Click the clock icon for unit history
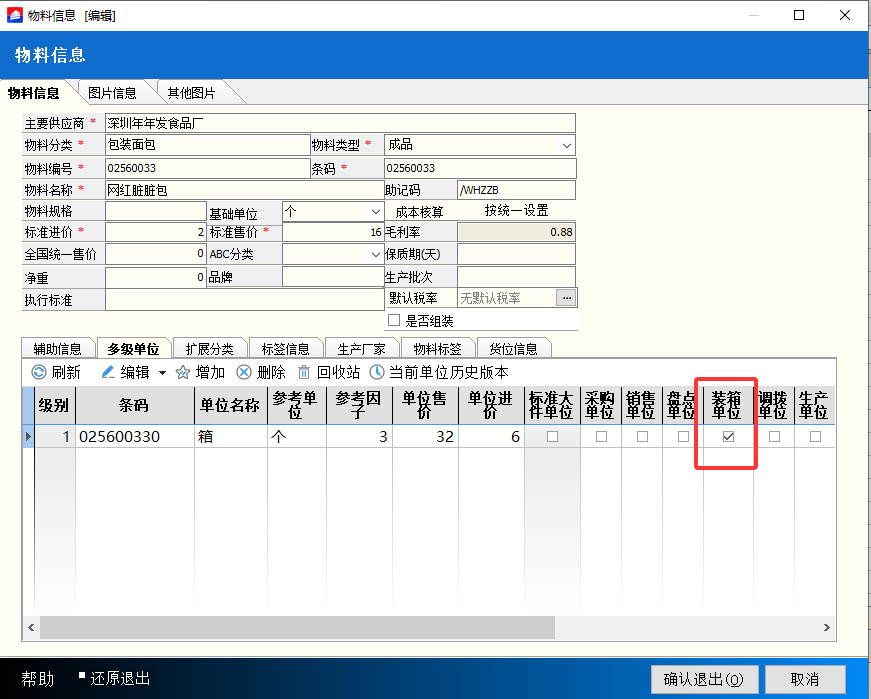This screenshot has width=871, height=699. [x=377, y=372]
